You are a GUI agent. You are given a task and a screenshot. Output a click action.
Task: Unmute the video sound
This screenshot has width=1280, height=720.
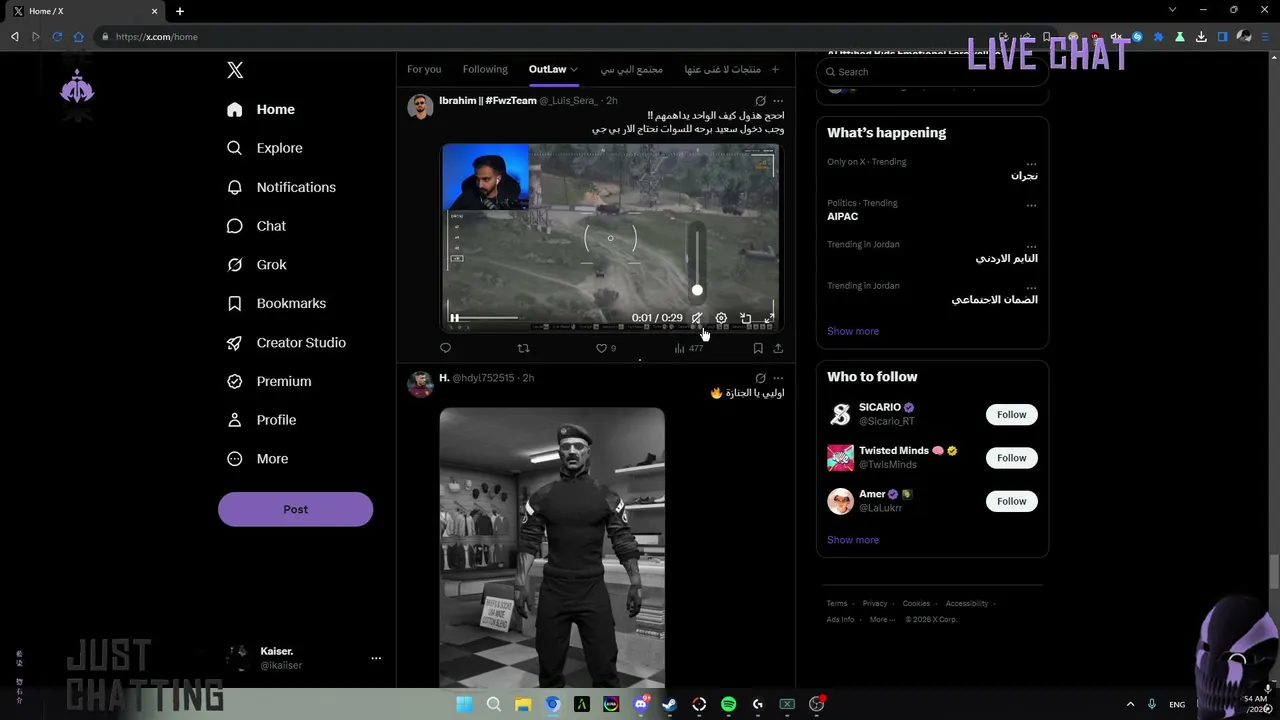coord(697,318)
